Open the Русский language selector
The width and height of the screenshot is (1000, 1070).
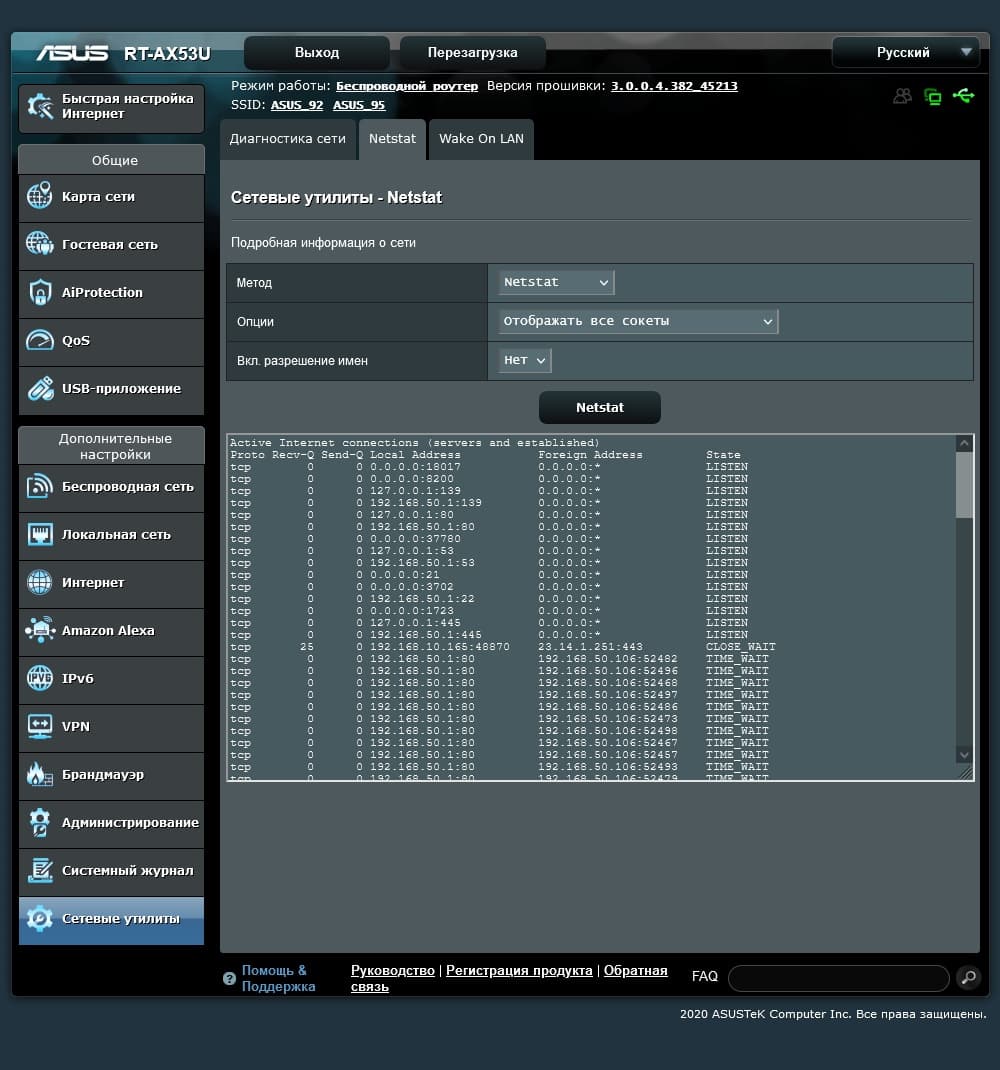point(905,53)
